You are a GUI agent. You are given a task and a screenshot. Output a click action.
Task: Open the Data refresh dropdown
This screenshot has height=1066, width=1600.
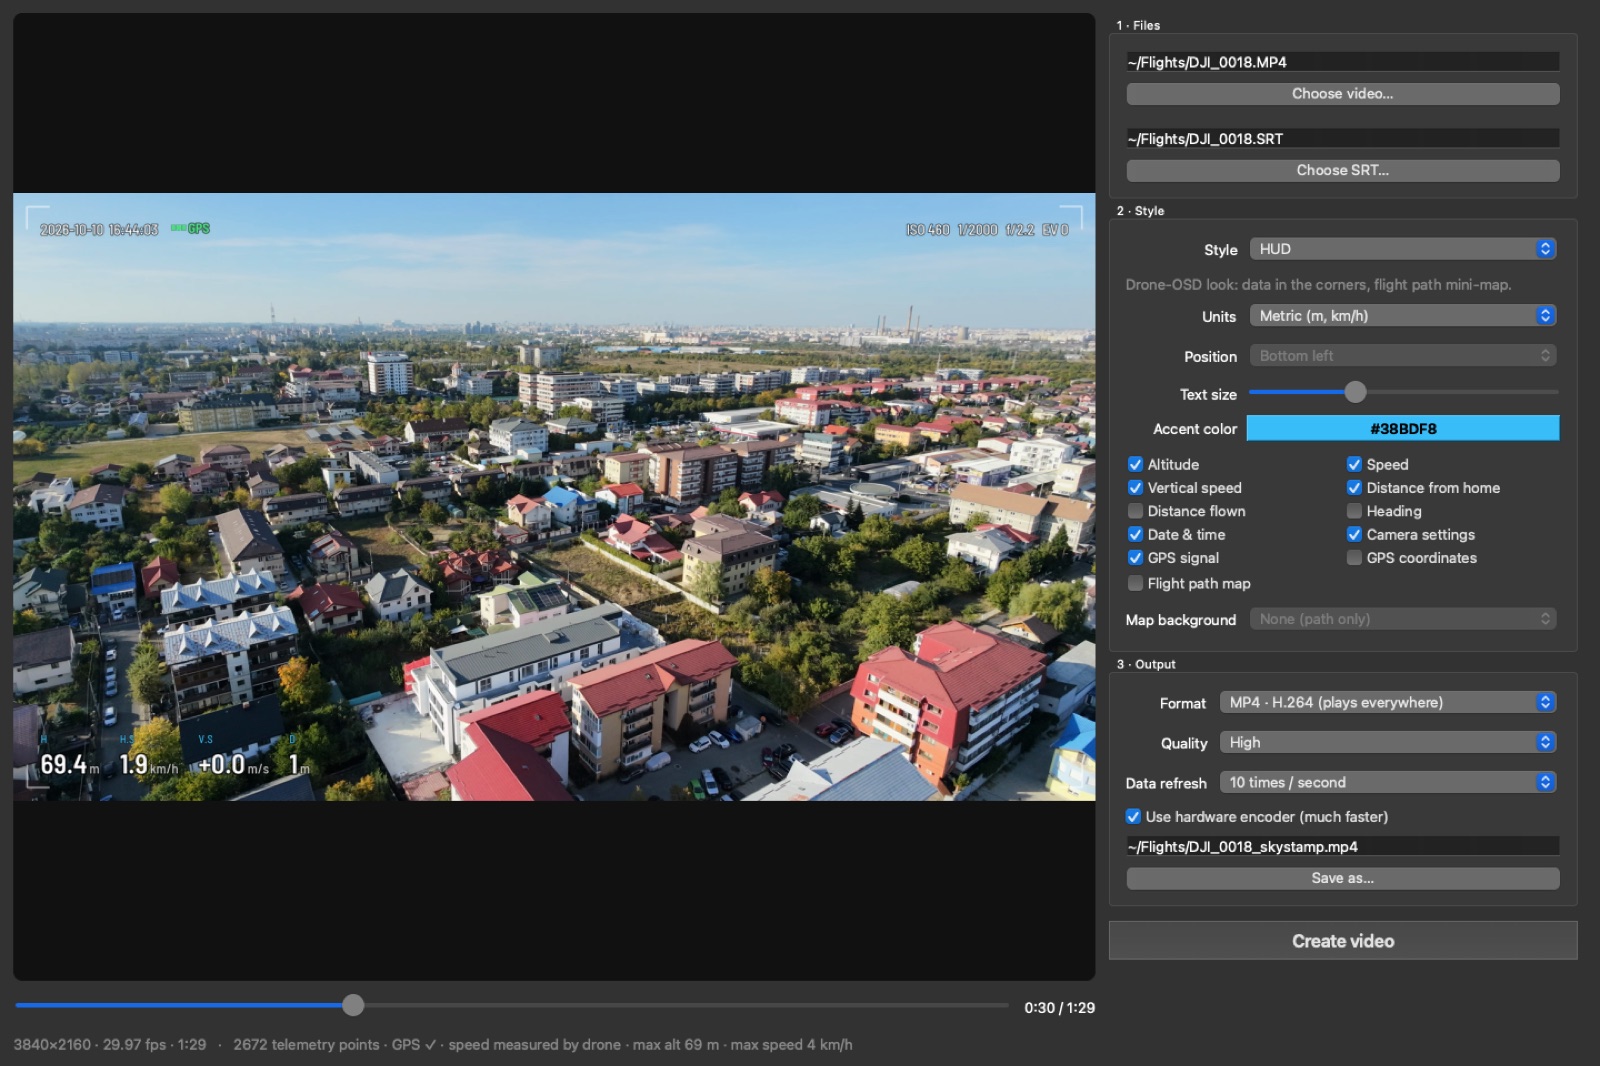point(1388,783)
